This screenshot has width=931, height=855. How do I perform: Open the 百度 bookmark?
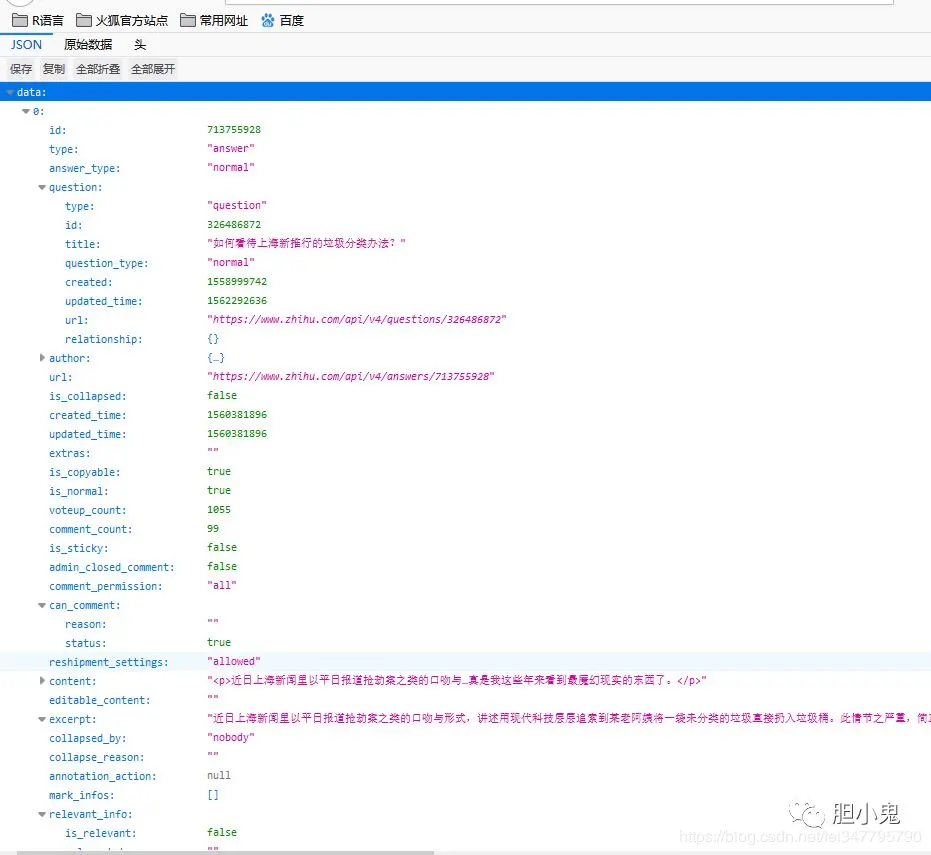[x=282, y=21]
